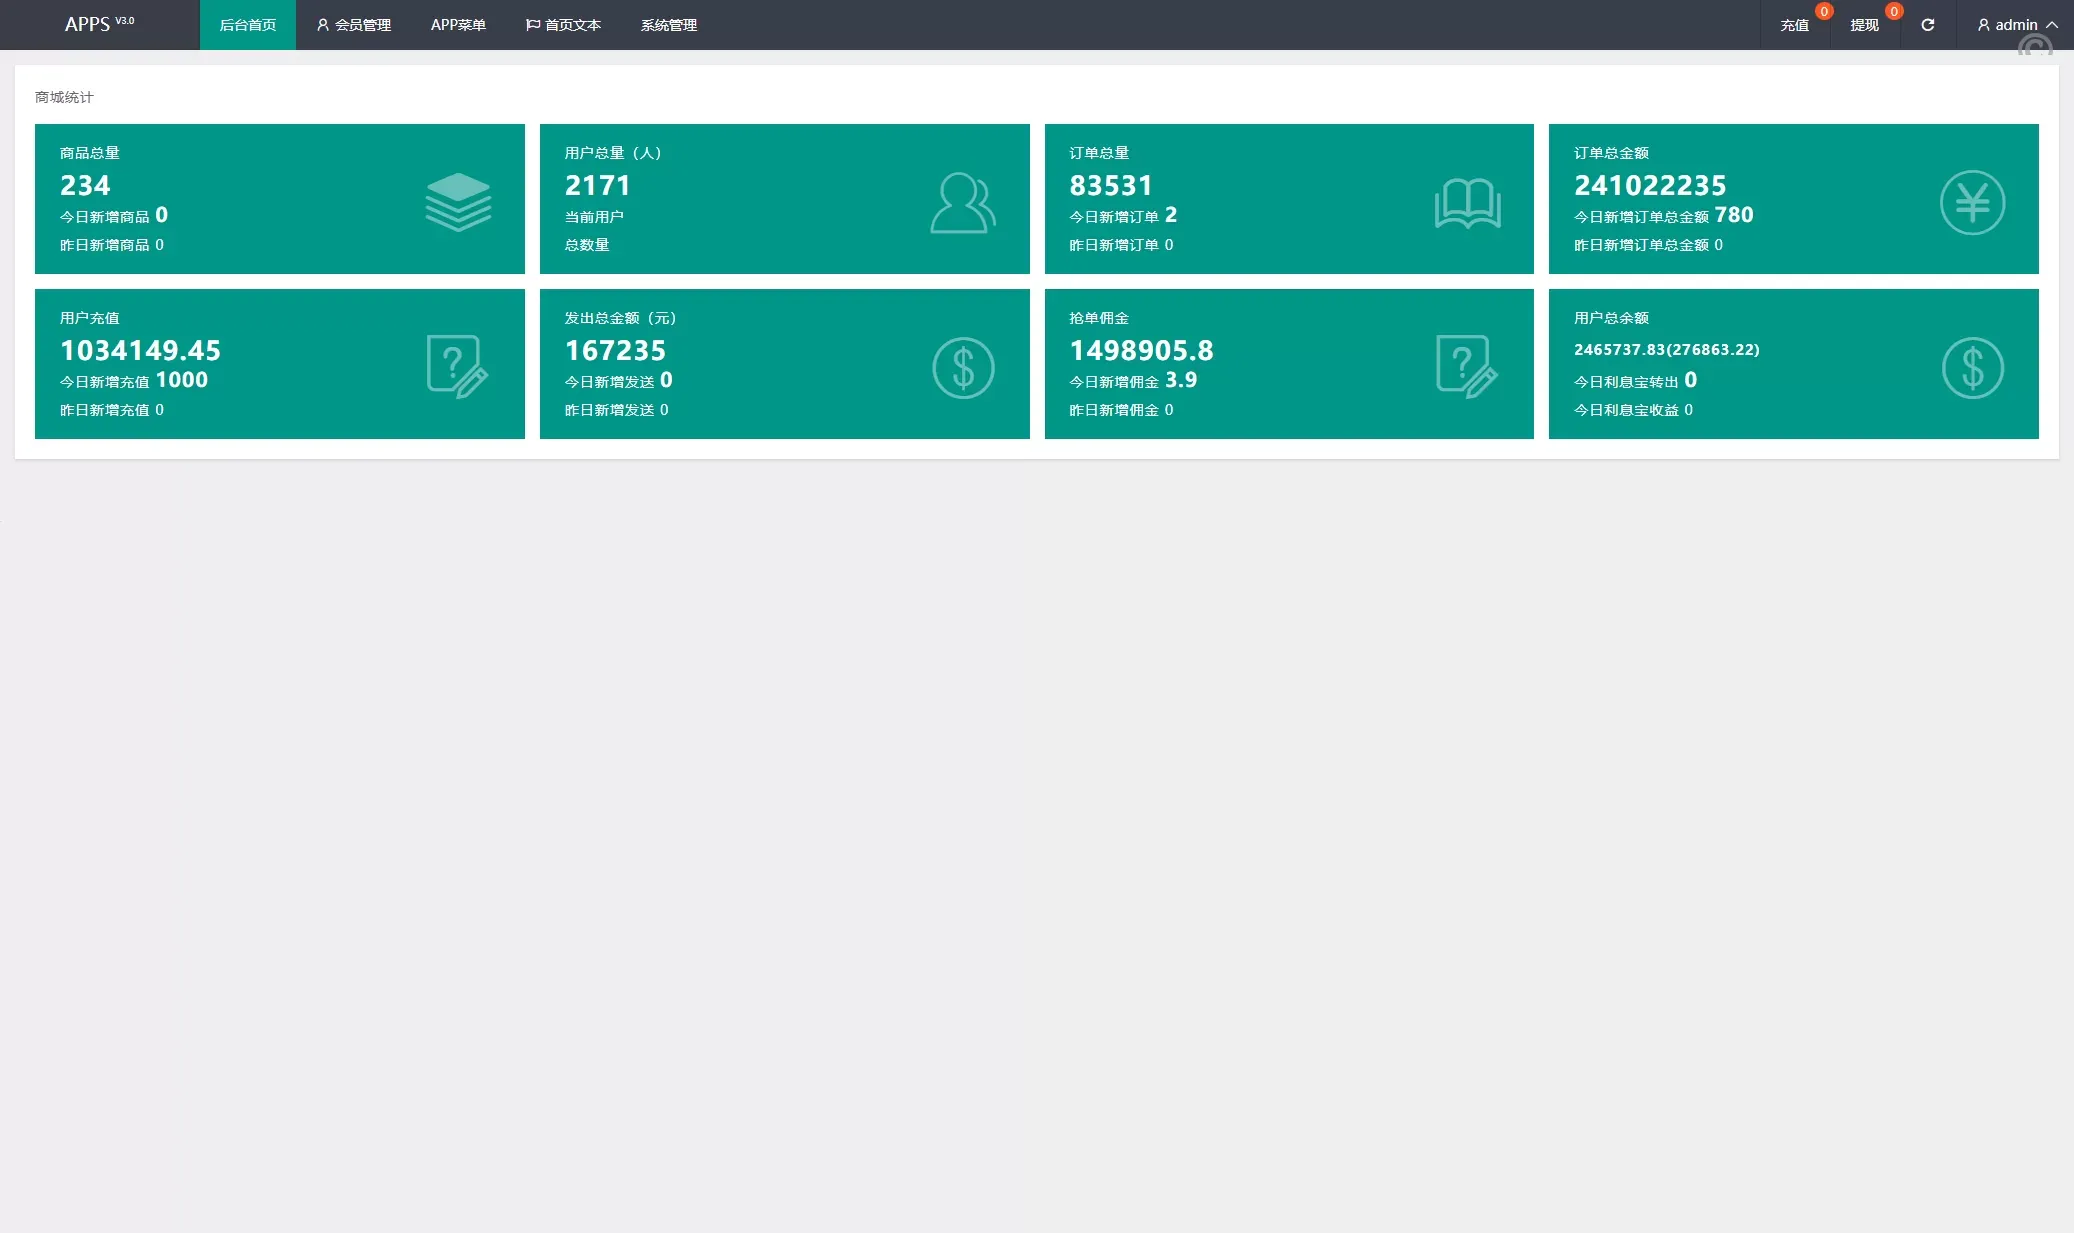Click dollar icon on 发出总金额 card
The width and height of the screenshot is (2074, 1233).
point(962,368)
